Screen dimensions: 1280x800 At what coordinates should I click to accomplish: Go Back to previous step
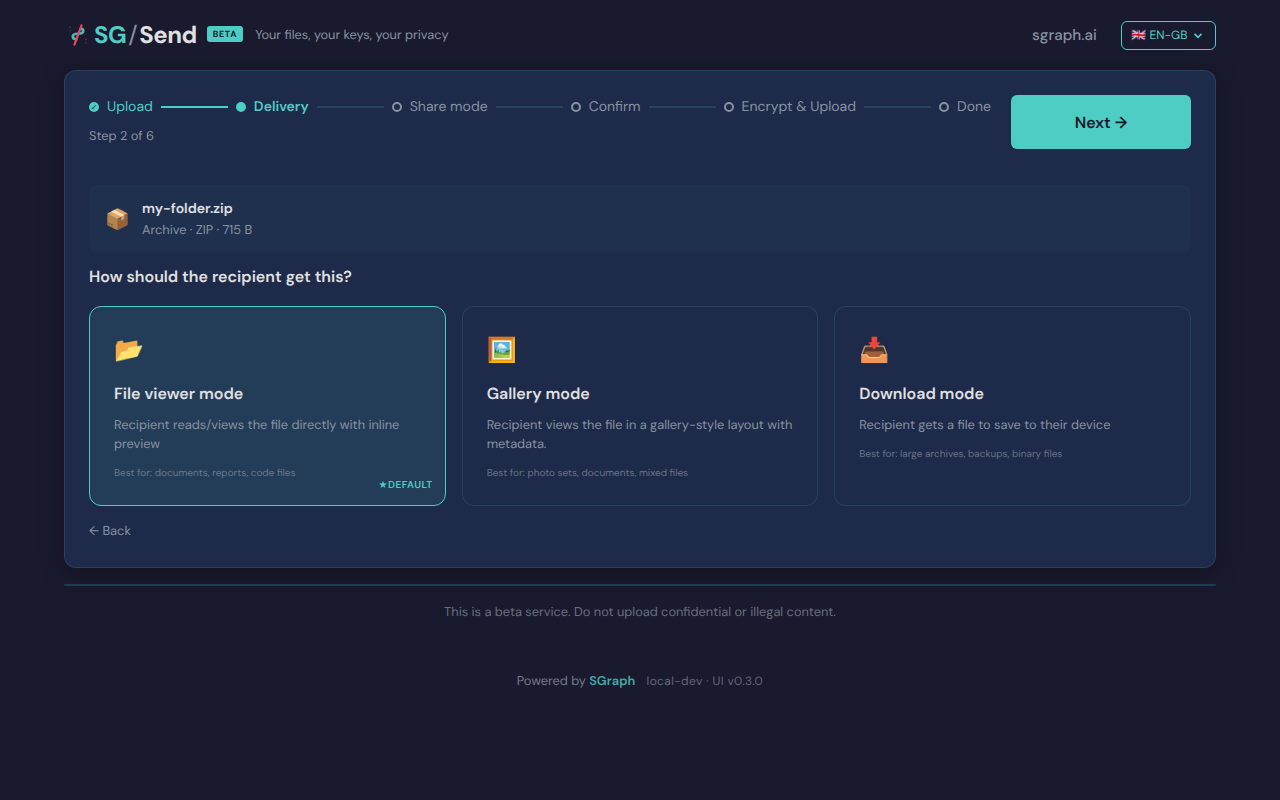coord(110,531)
